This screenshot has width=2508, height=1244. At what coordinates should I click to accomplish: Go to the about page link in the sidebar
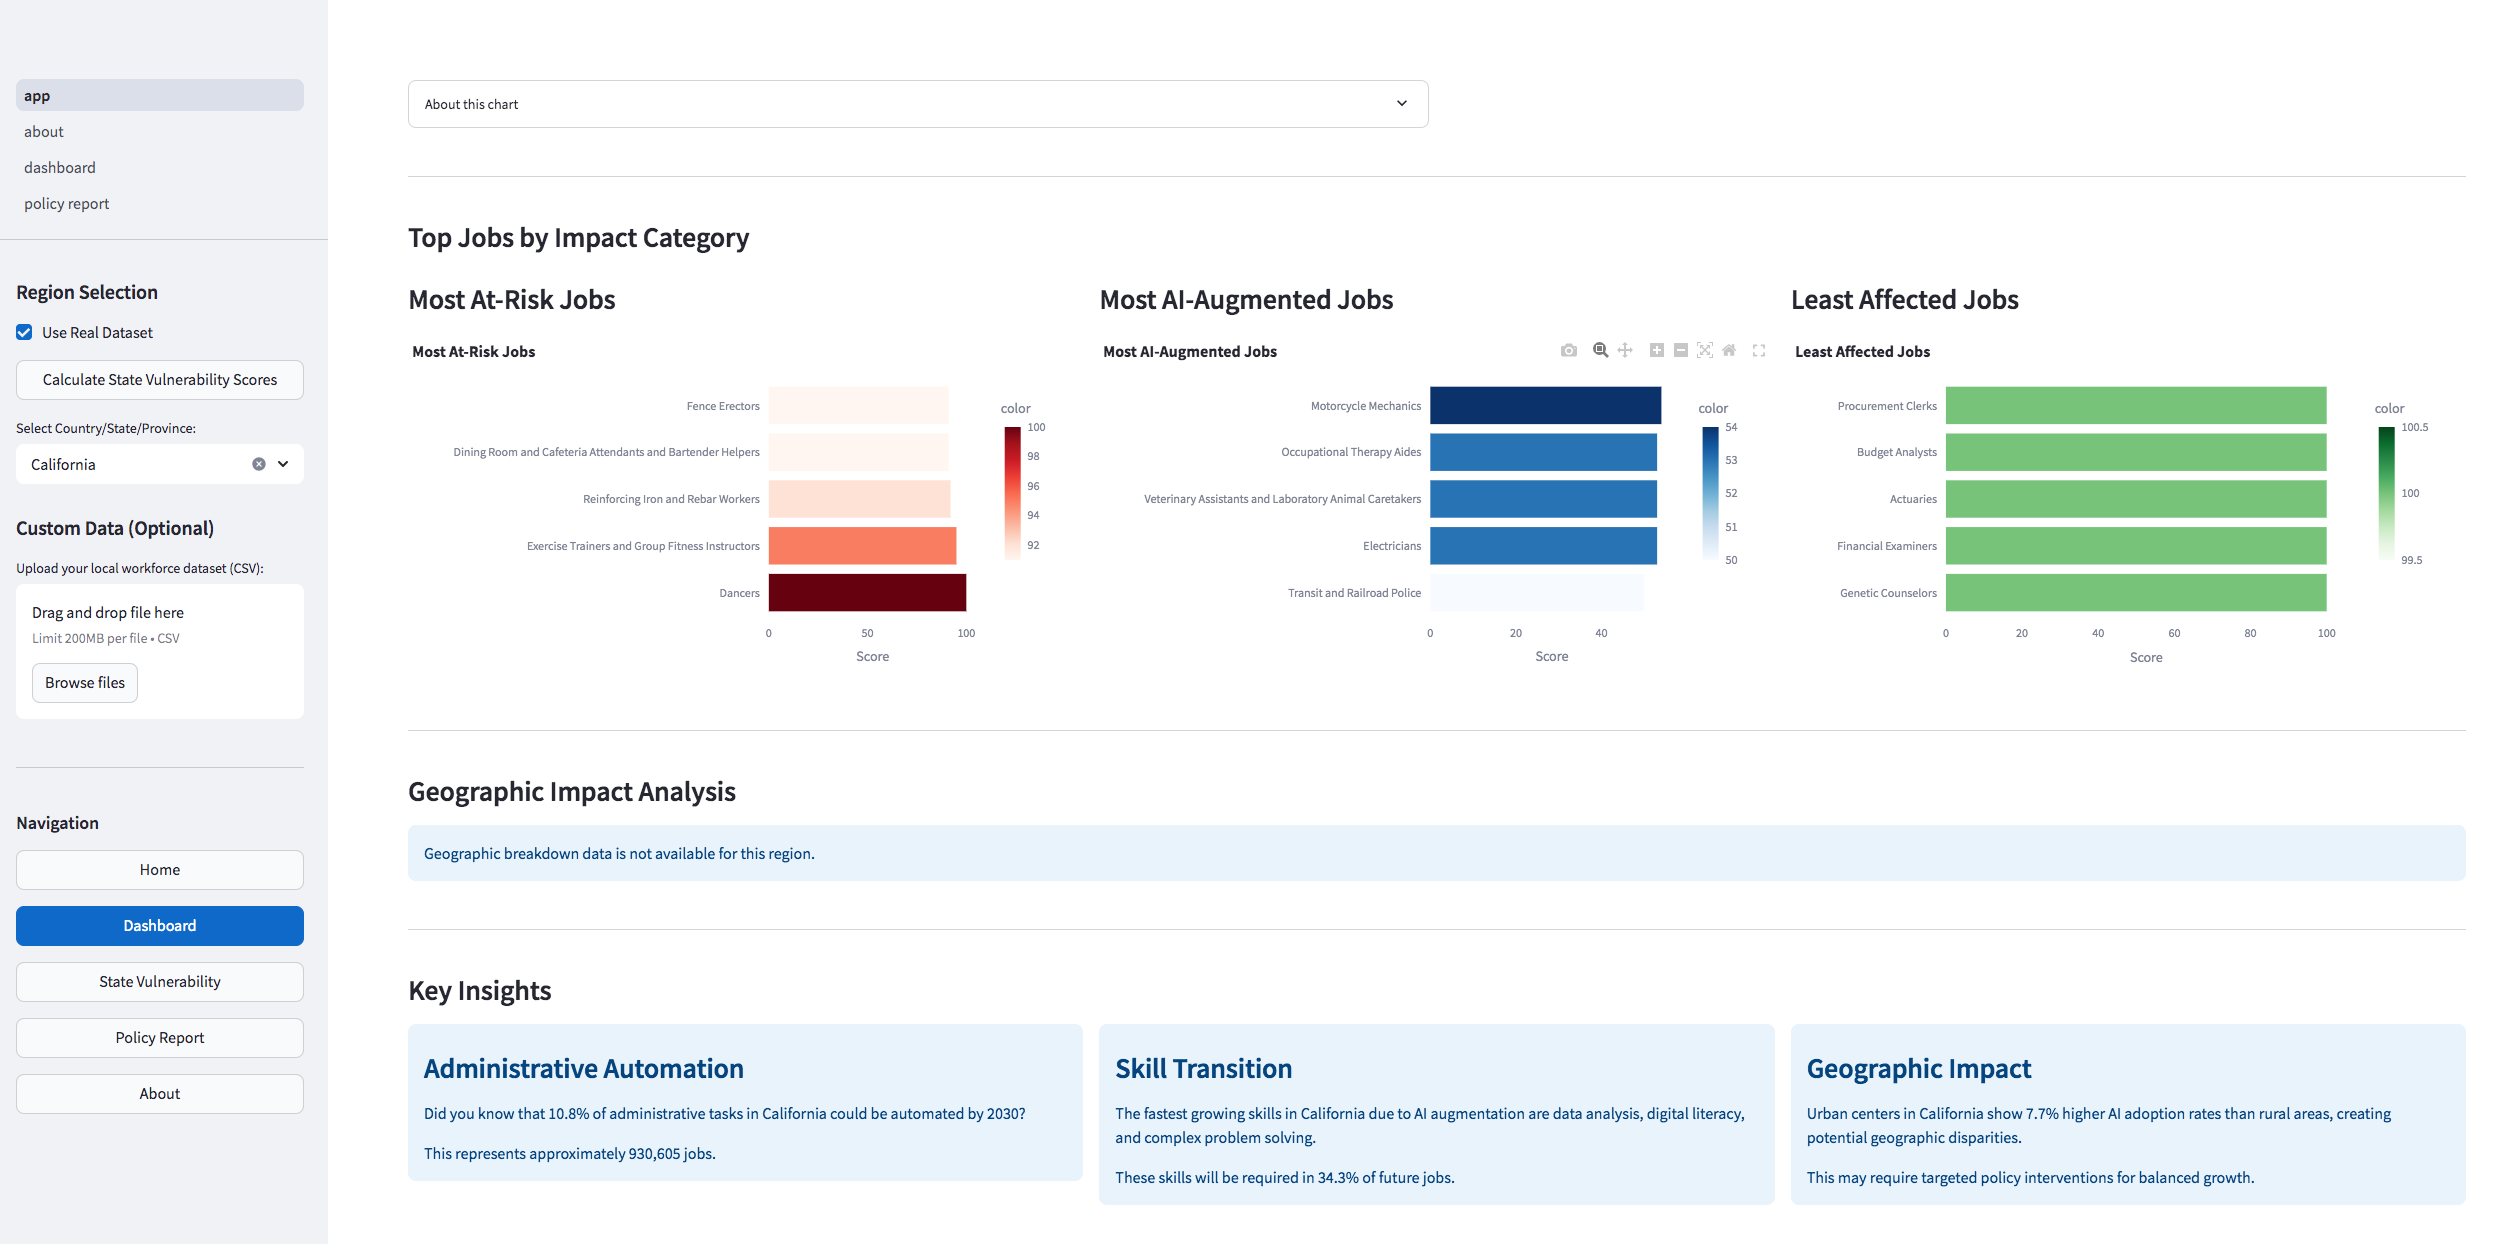click(x=44, y=131)
